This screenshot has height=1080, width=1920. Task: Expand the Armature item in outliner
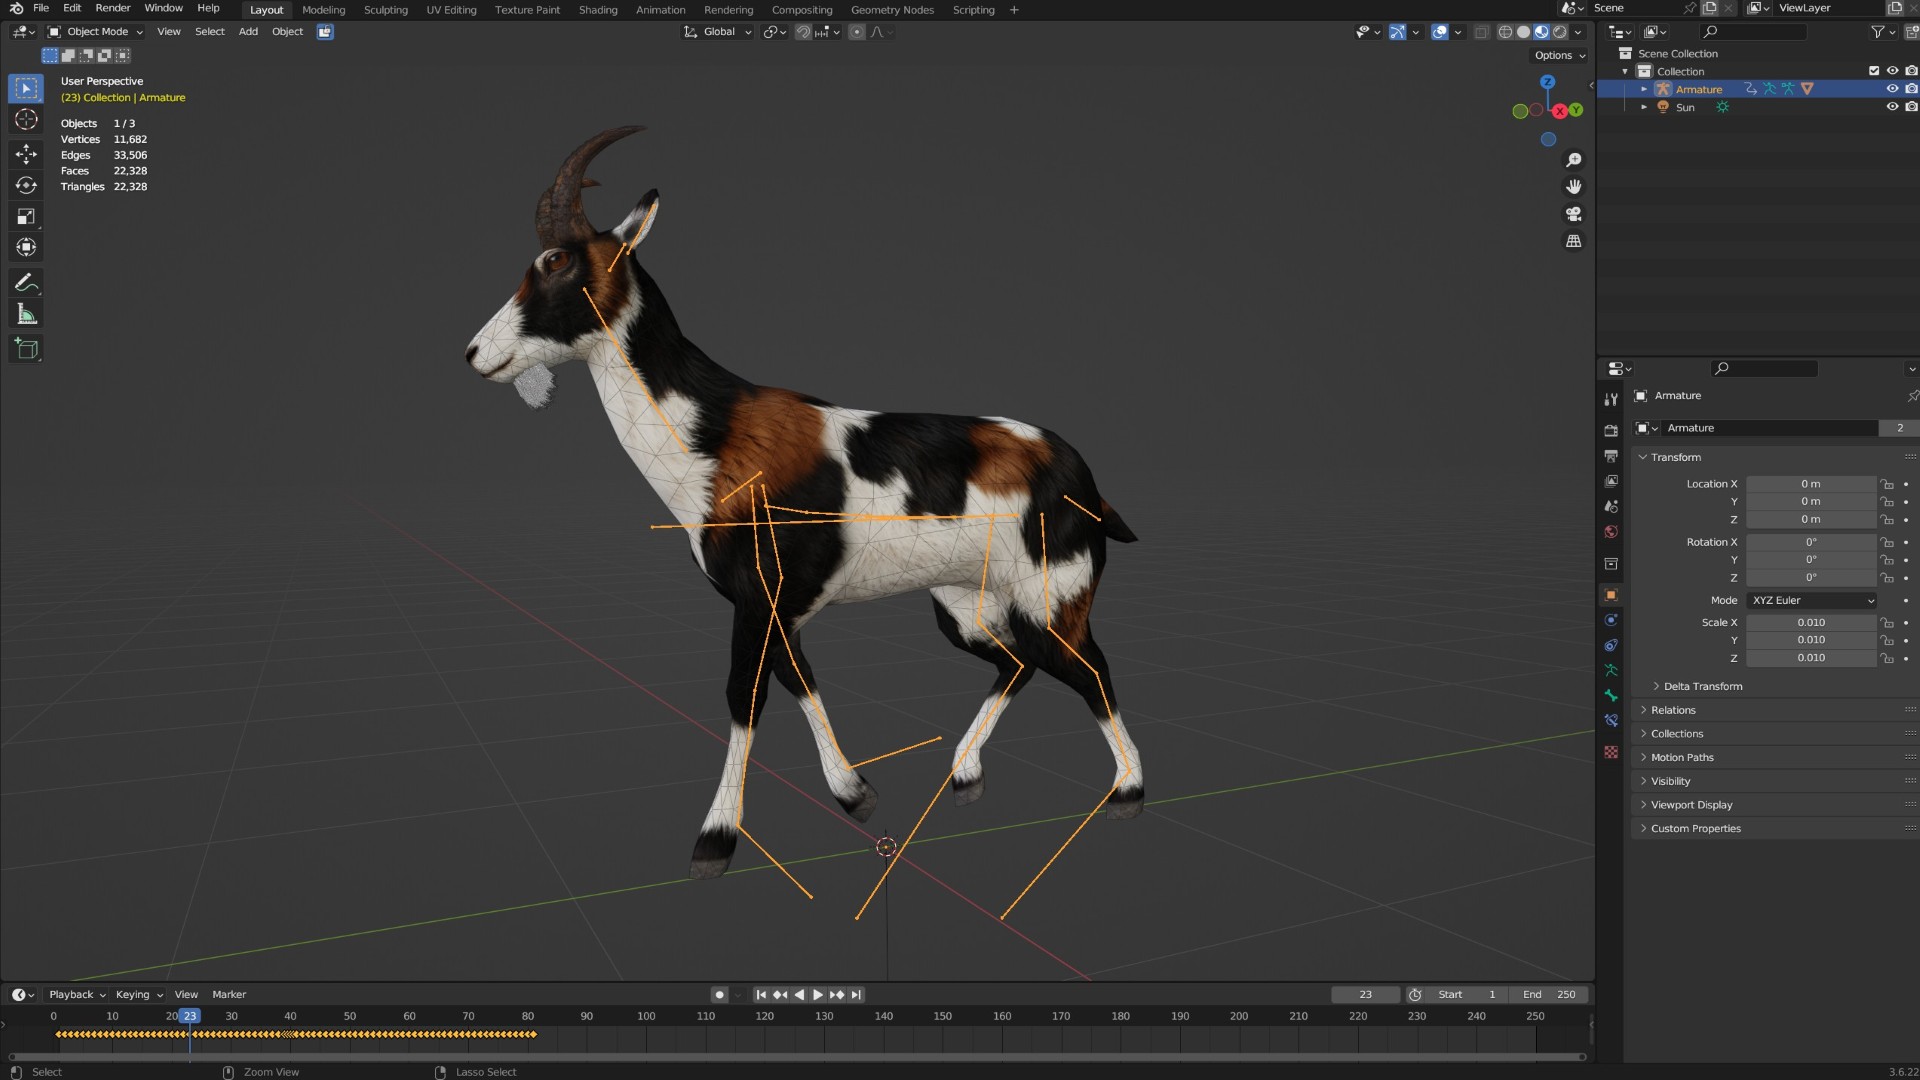(x=1644, y=89)
